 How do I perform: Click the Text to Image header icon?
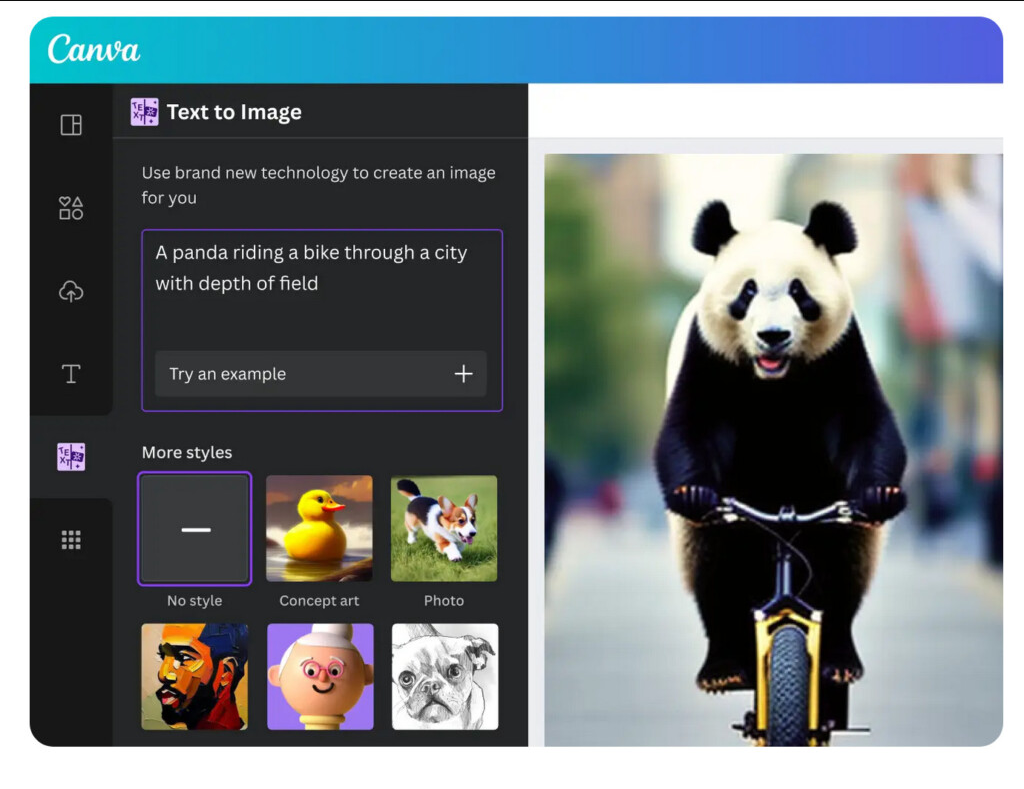click(144, 112)
